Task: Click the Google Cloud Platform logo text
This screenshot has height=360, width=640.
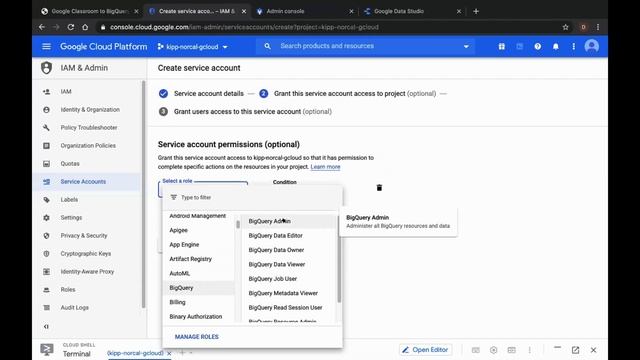Action: tap(104, 47)
